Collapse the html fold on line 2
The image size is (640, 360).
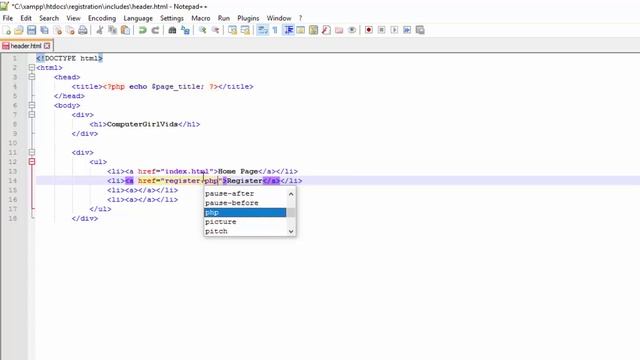32,68
